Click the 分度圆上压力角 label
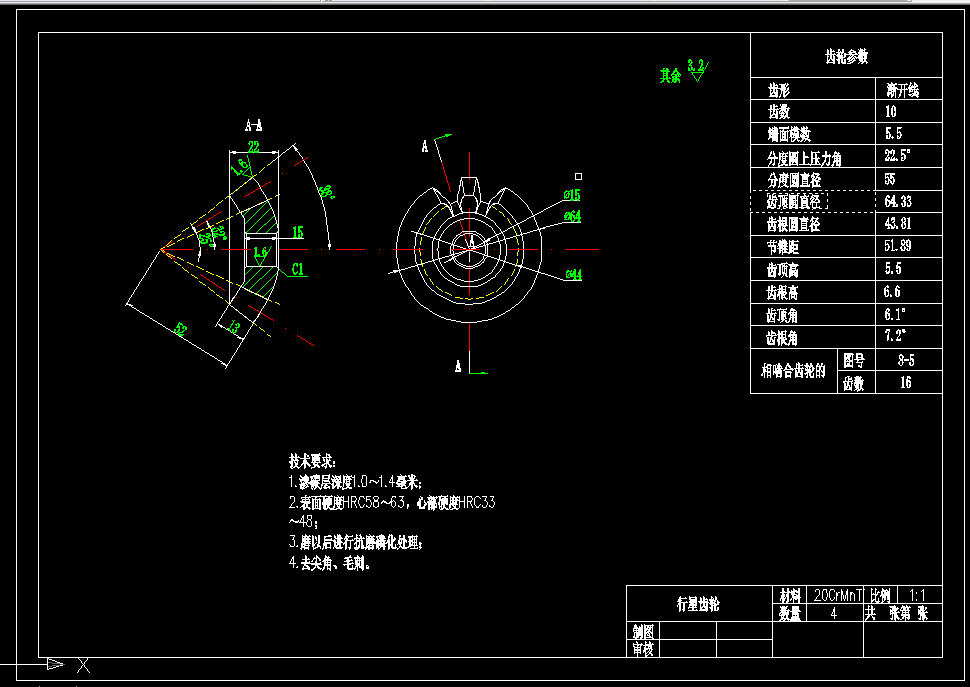 804,158
